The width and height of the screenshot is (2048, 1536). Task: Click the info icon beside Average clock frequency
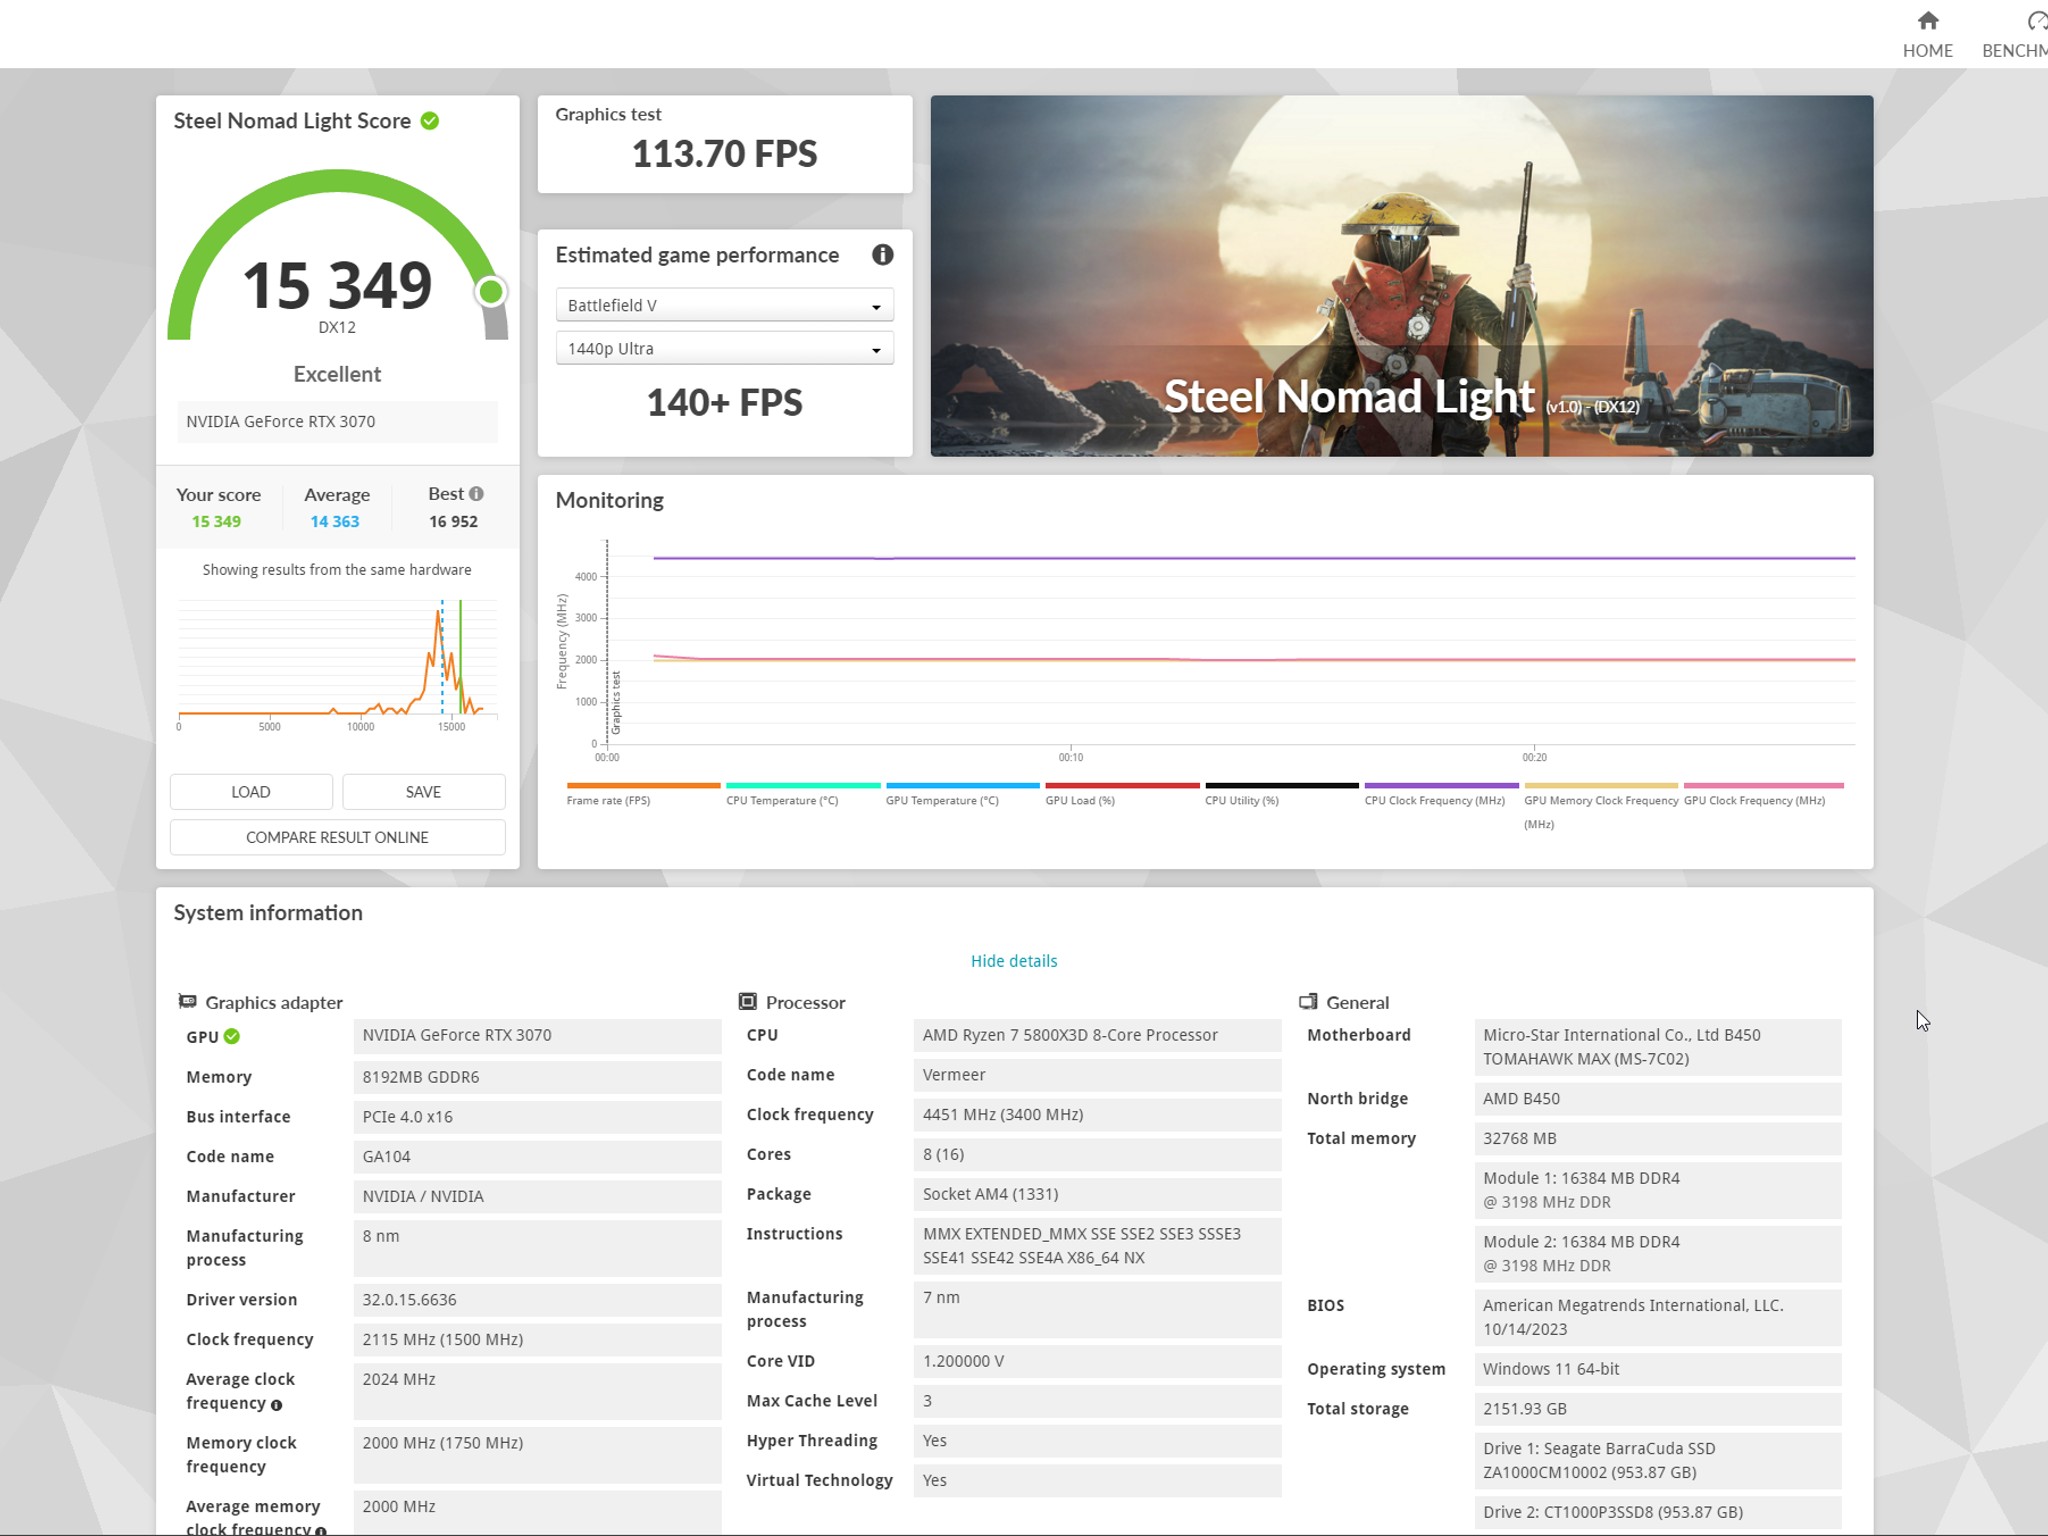click(x=277, y=1405)
